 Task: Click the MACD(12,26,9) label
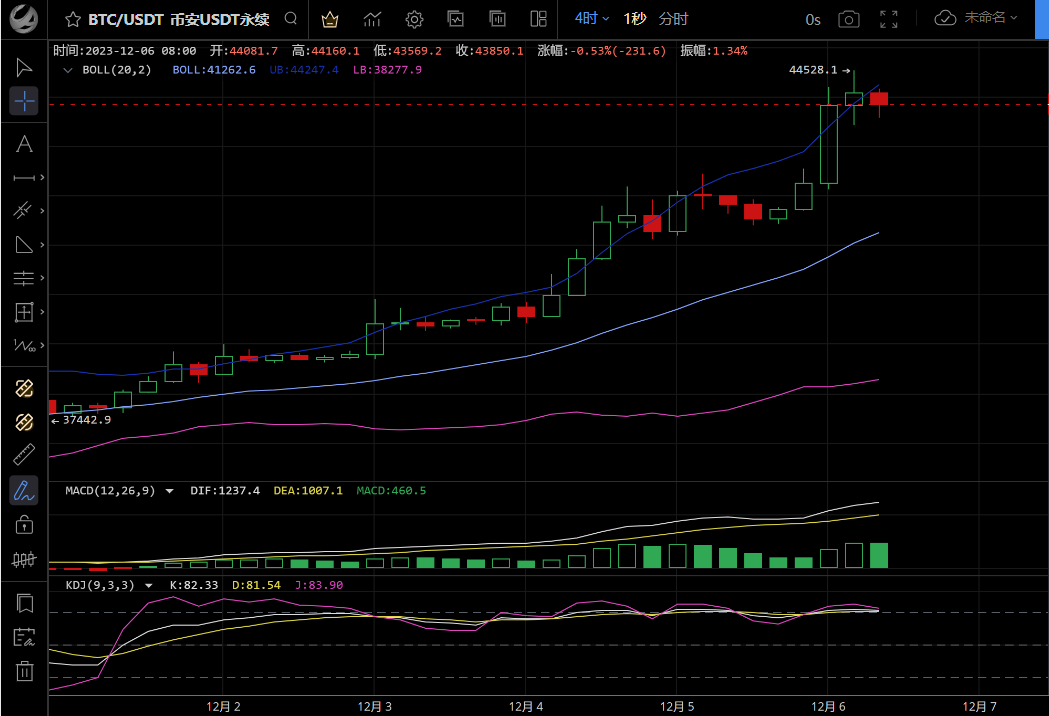click(110, 490)
